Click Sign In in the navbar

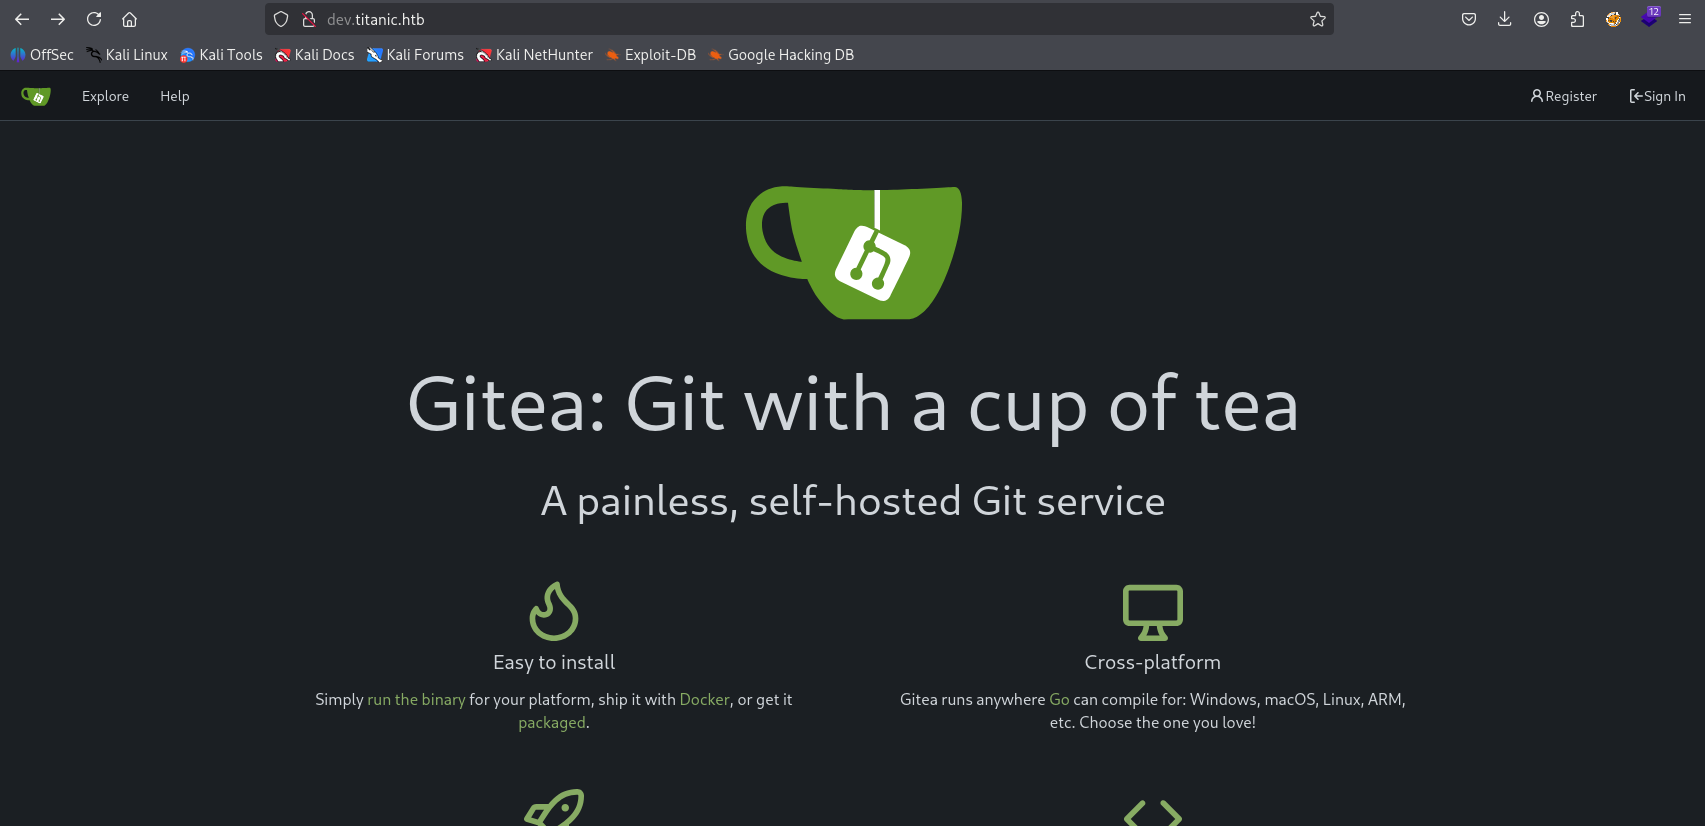(1657, 96)
